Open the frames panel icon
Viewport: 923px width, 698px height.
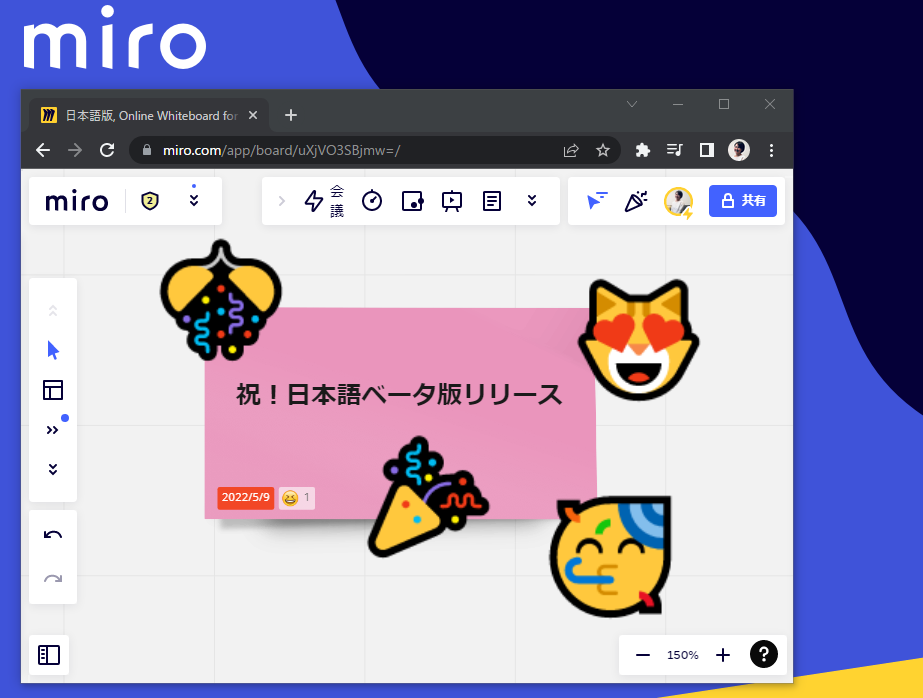pyautogui.click(x=49, y=654)
